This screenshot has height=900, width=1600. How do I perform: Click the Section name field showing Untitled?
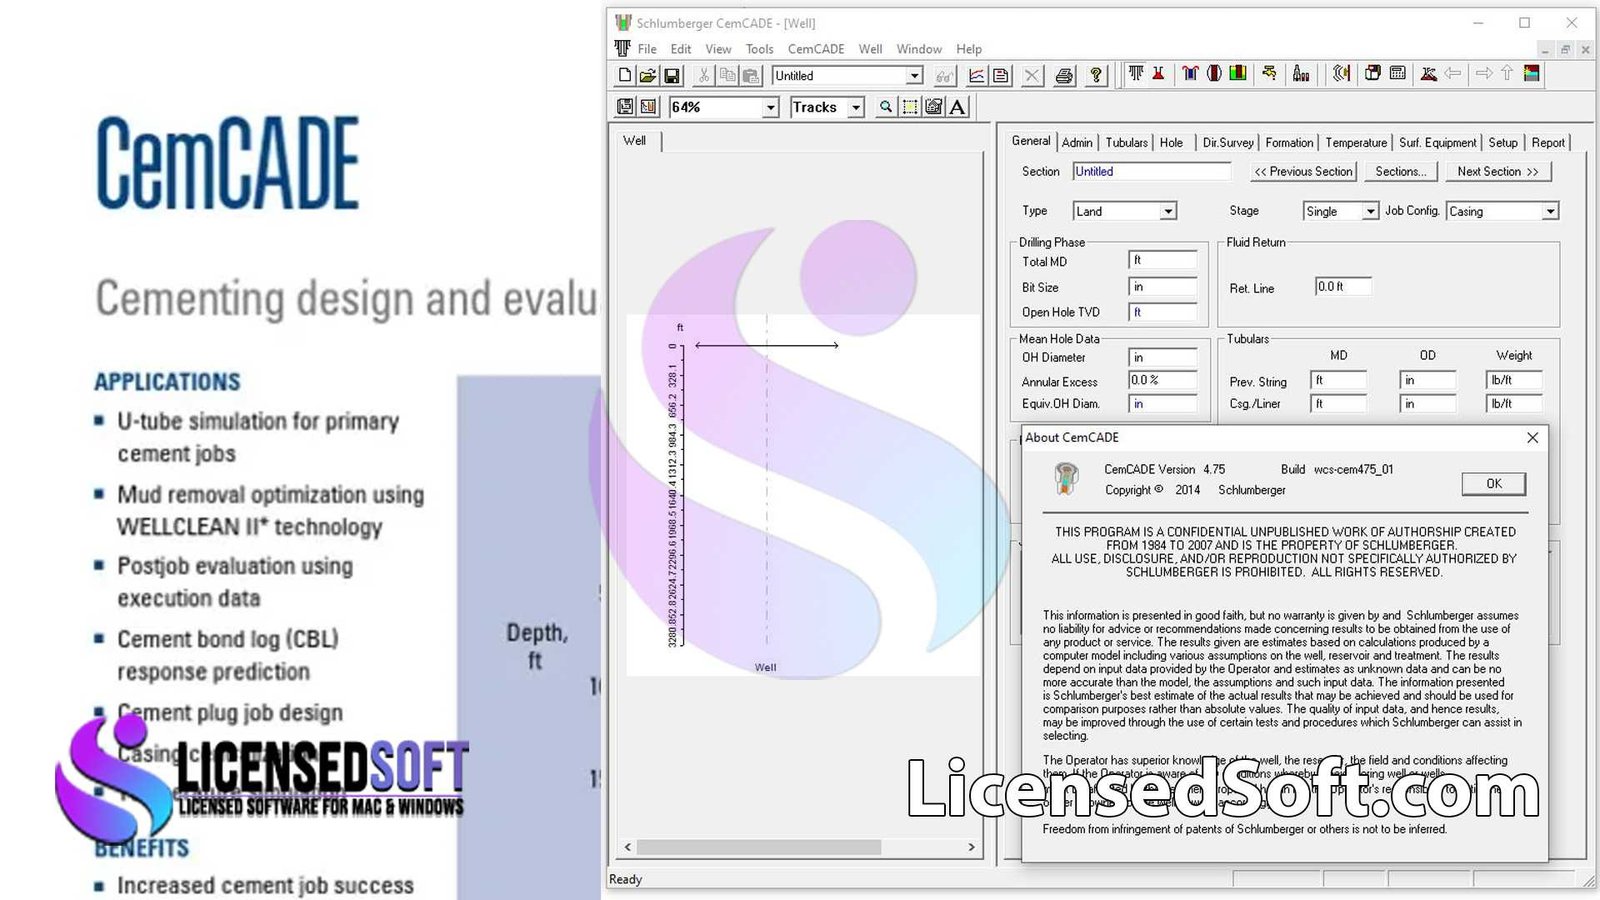tap(1152, 172)
